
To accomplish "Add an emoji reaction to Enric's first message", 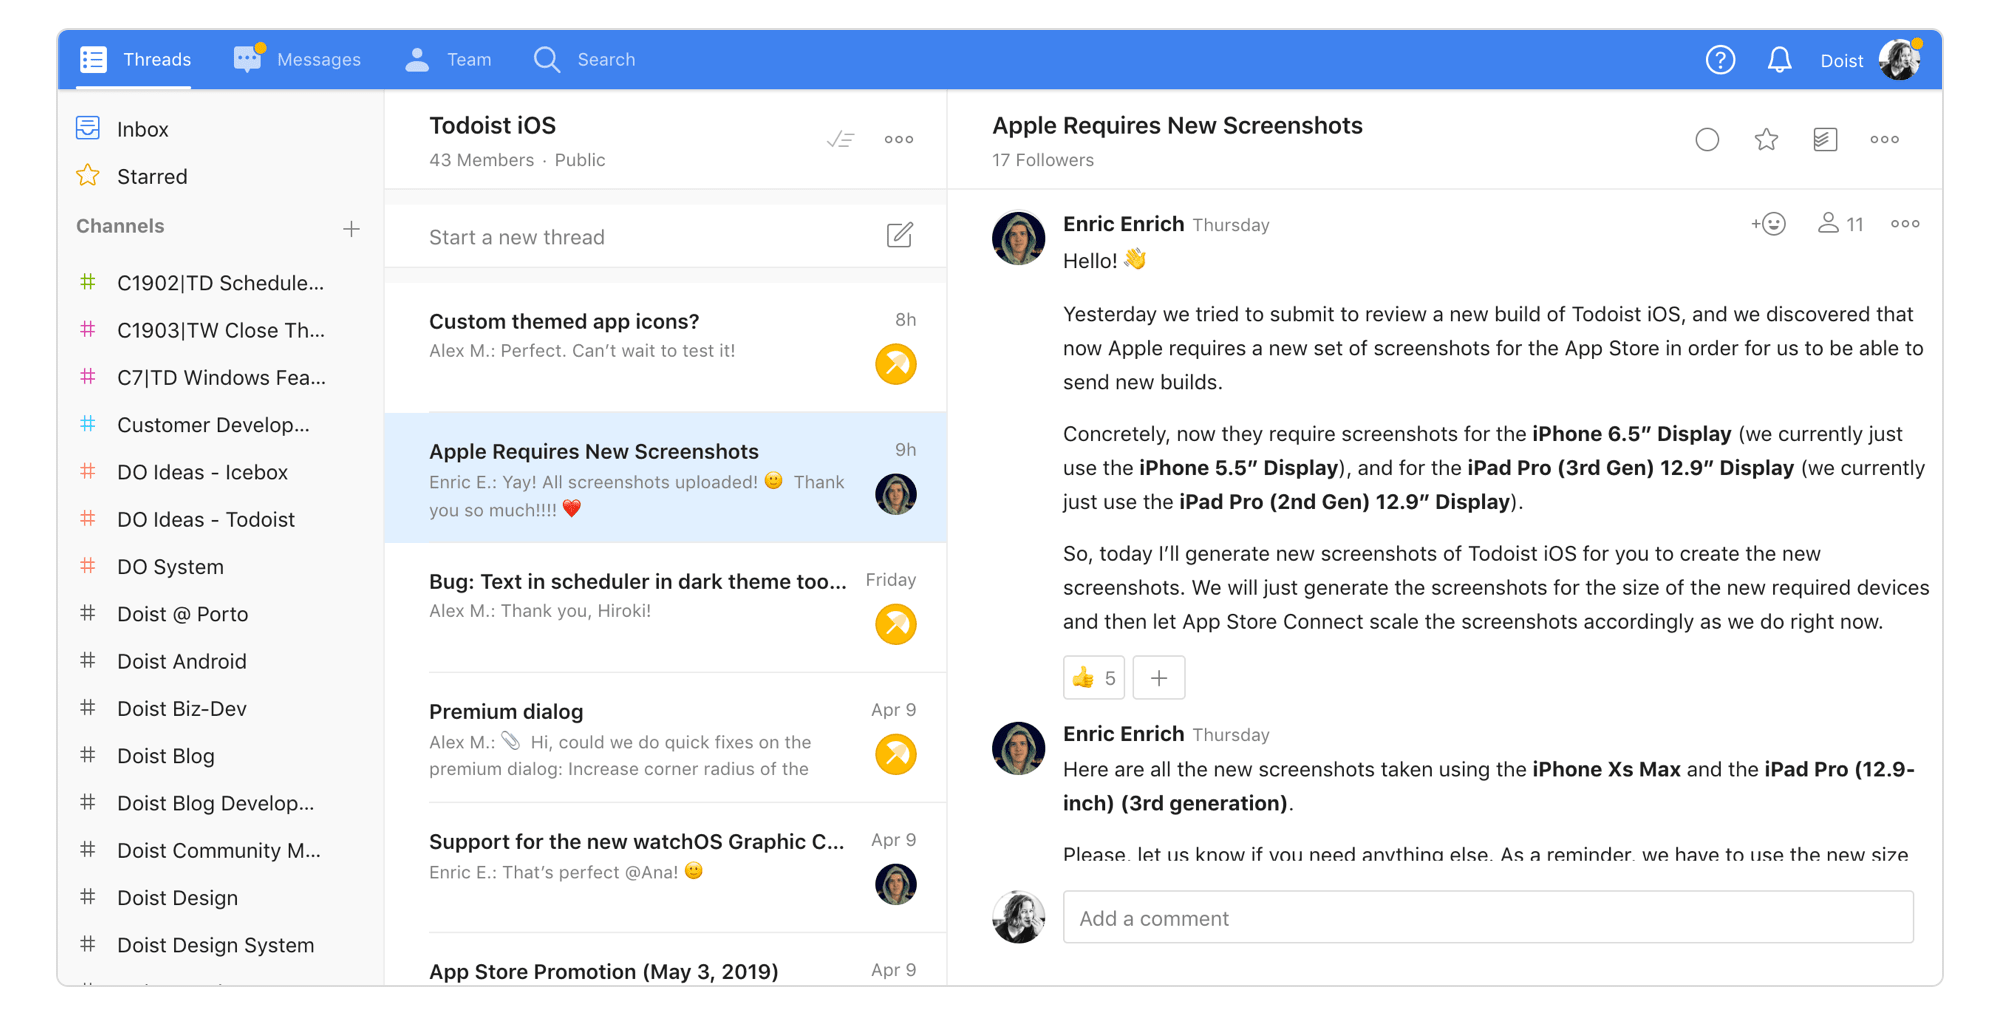I will click(1768, 223).
